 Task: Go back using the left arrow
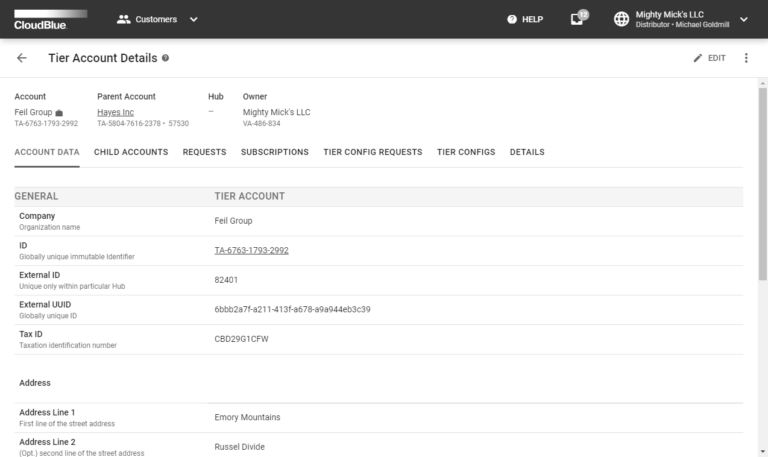point(22,58)
